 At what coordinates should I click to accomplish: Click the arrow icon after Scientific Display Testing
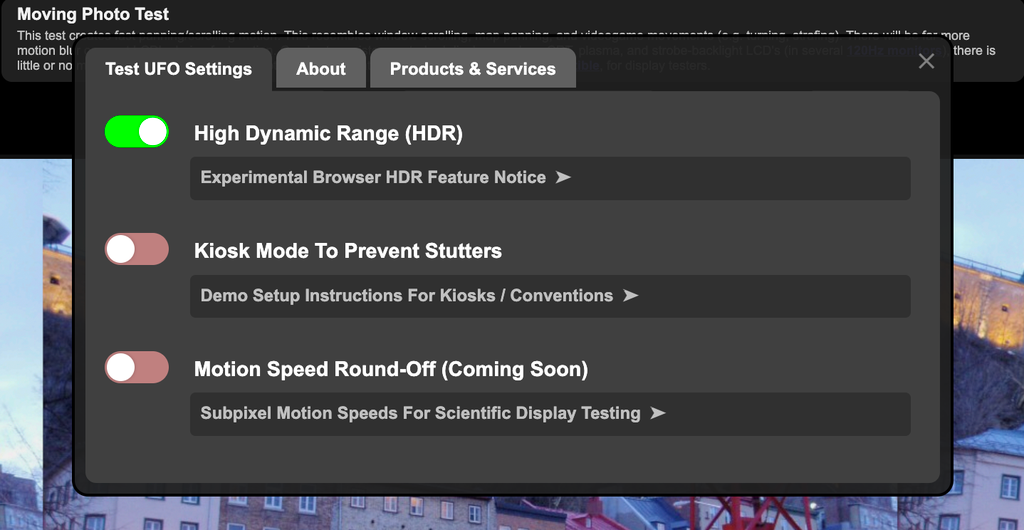tap(657, 413)
